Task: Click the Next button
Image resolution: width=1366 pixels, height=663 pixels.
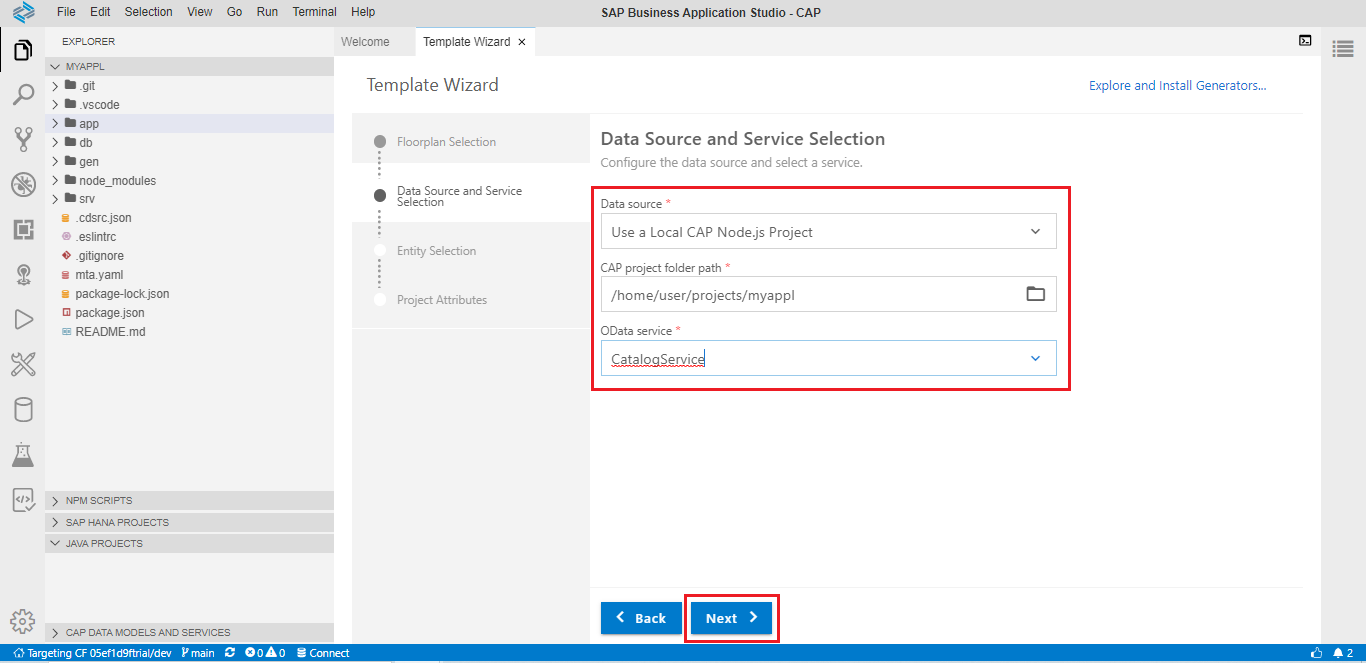Action: [x=732, y=618]
